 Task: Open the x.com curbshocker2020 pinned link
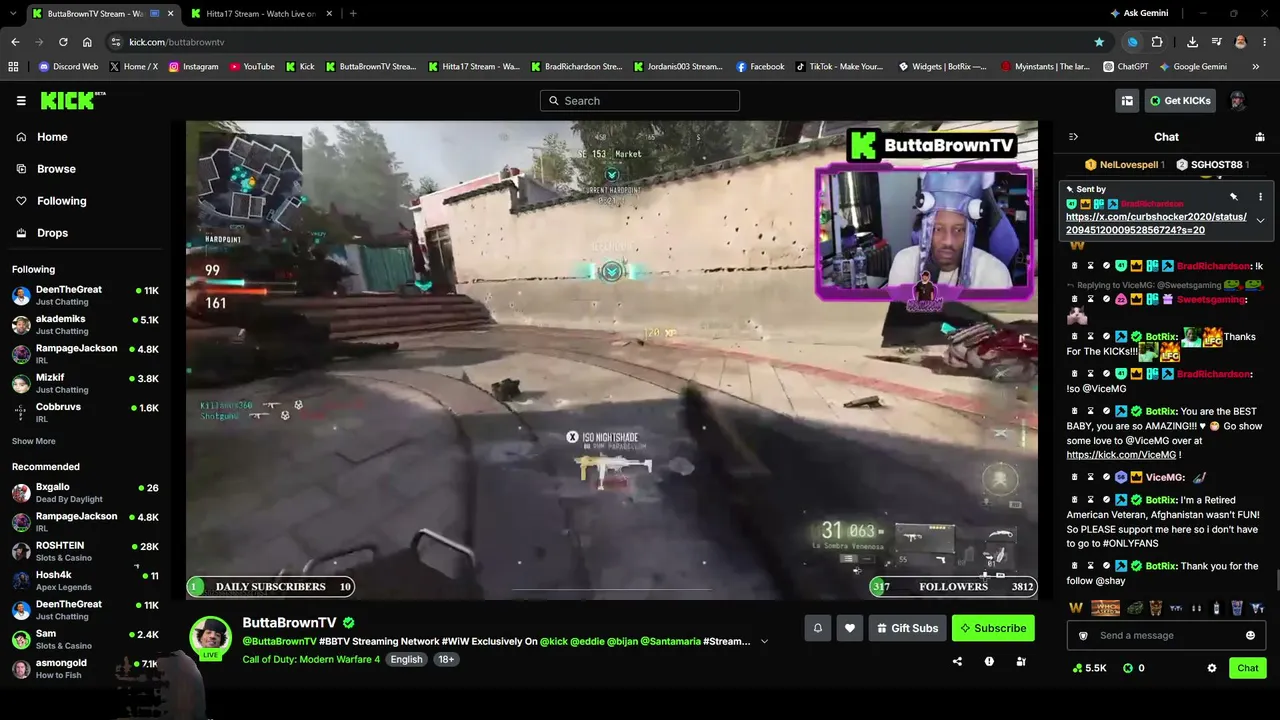tap(1156, 223)
